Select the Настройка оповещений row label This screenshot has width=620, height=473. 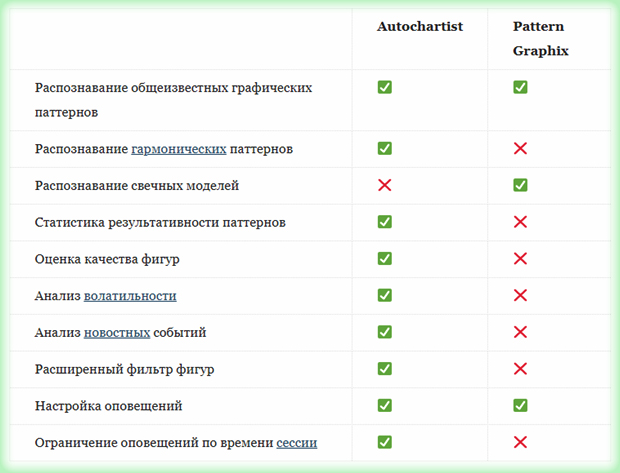pos(108,406)
